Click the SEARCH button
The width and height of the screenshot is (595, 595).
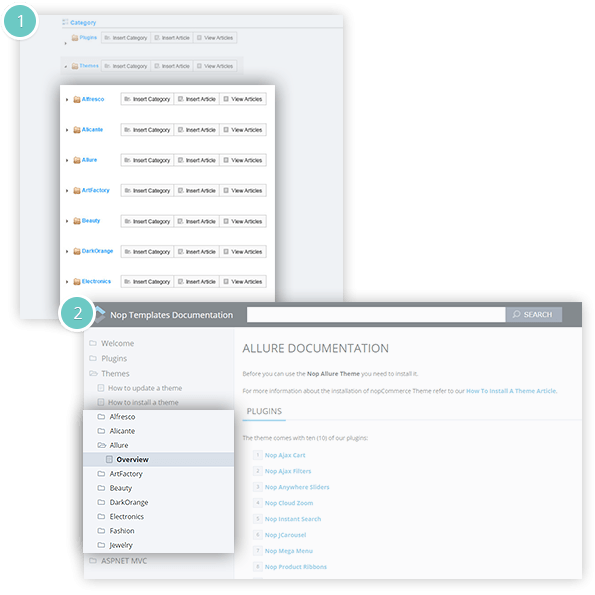534,315
